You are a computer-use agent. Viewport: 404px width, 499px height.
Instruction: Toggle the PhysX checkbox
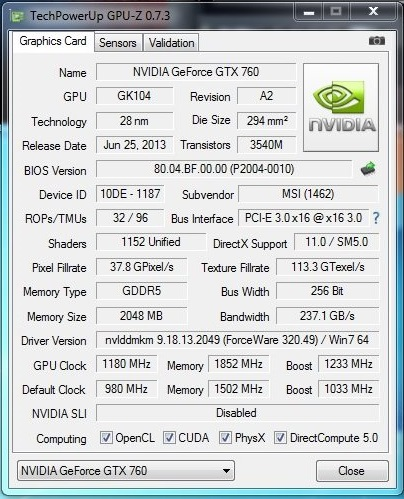(x=225, y=438)
